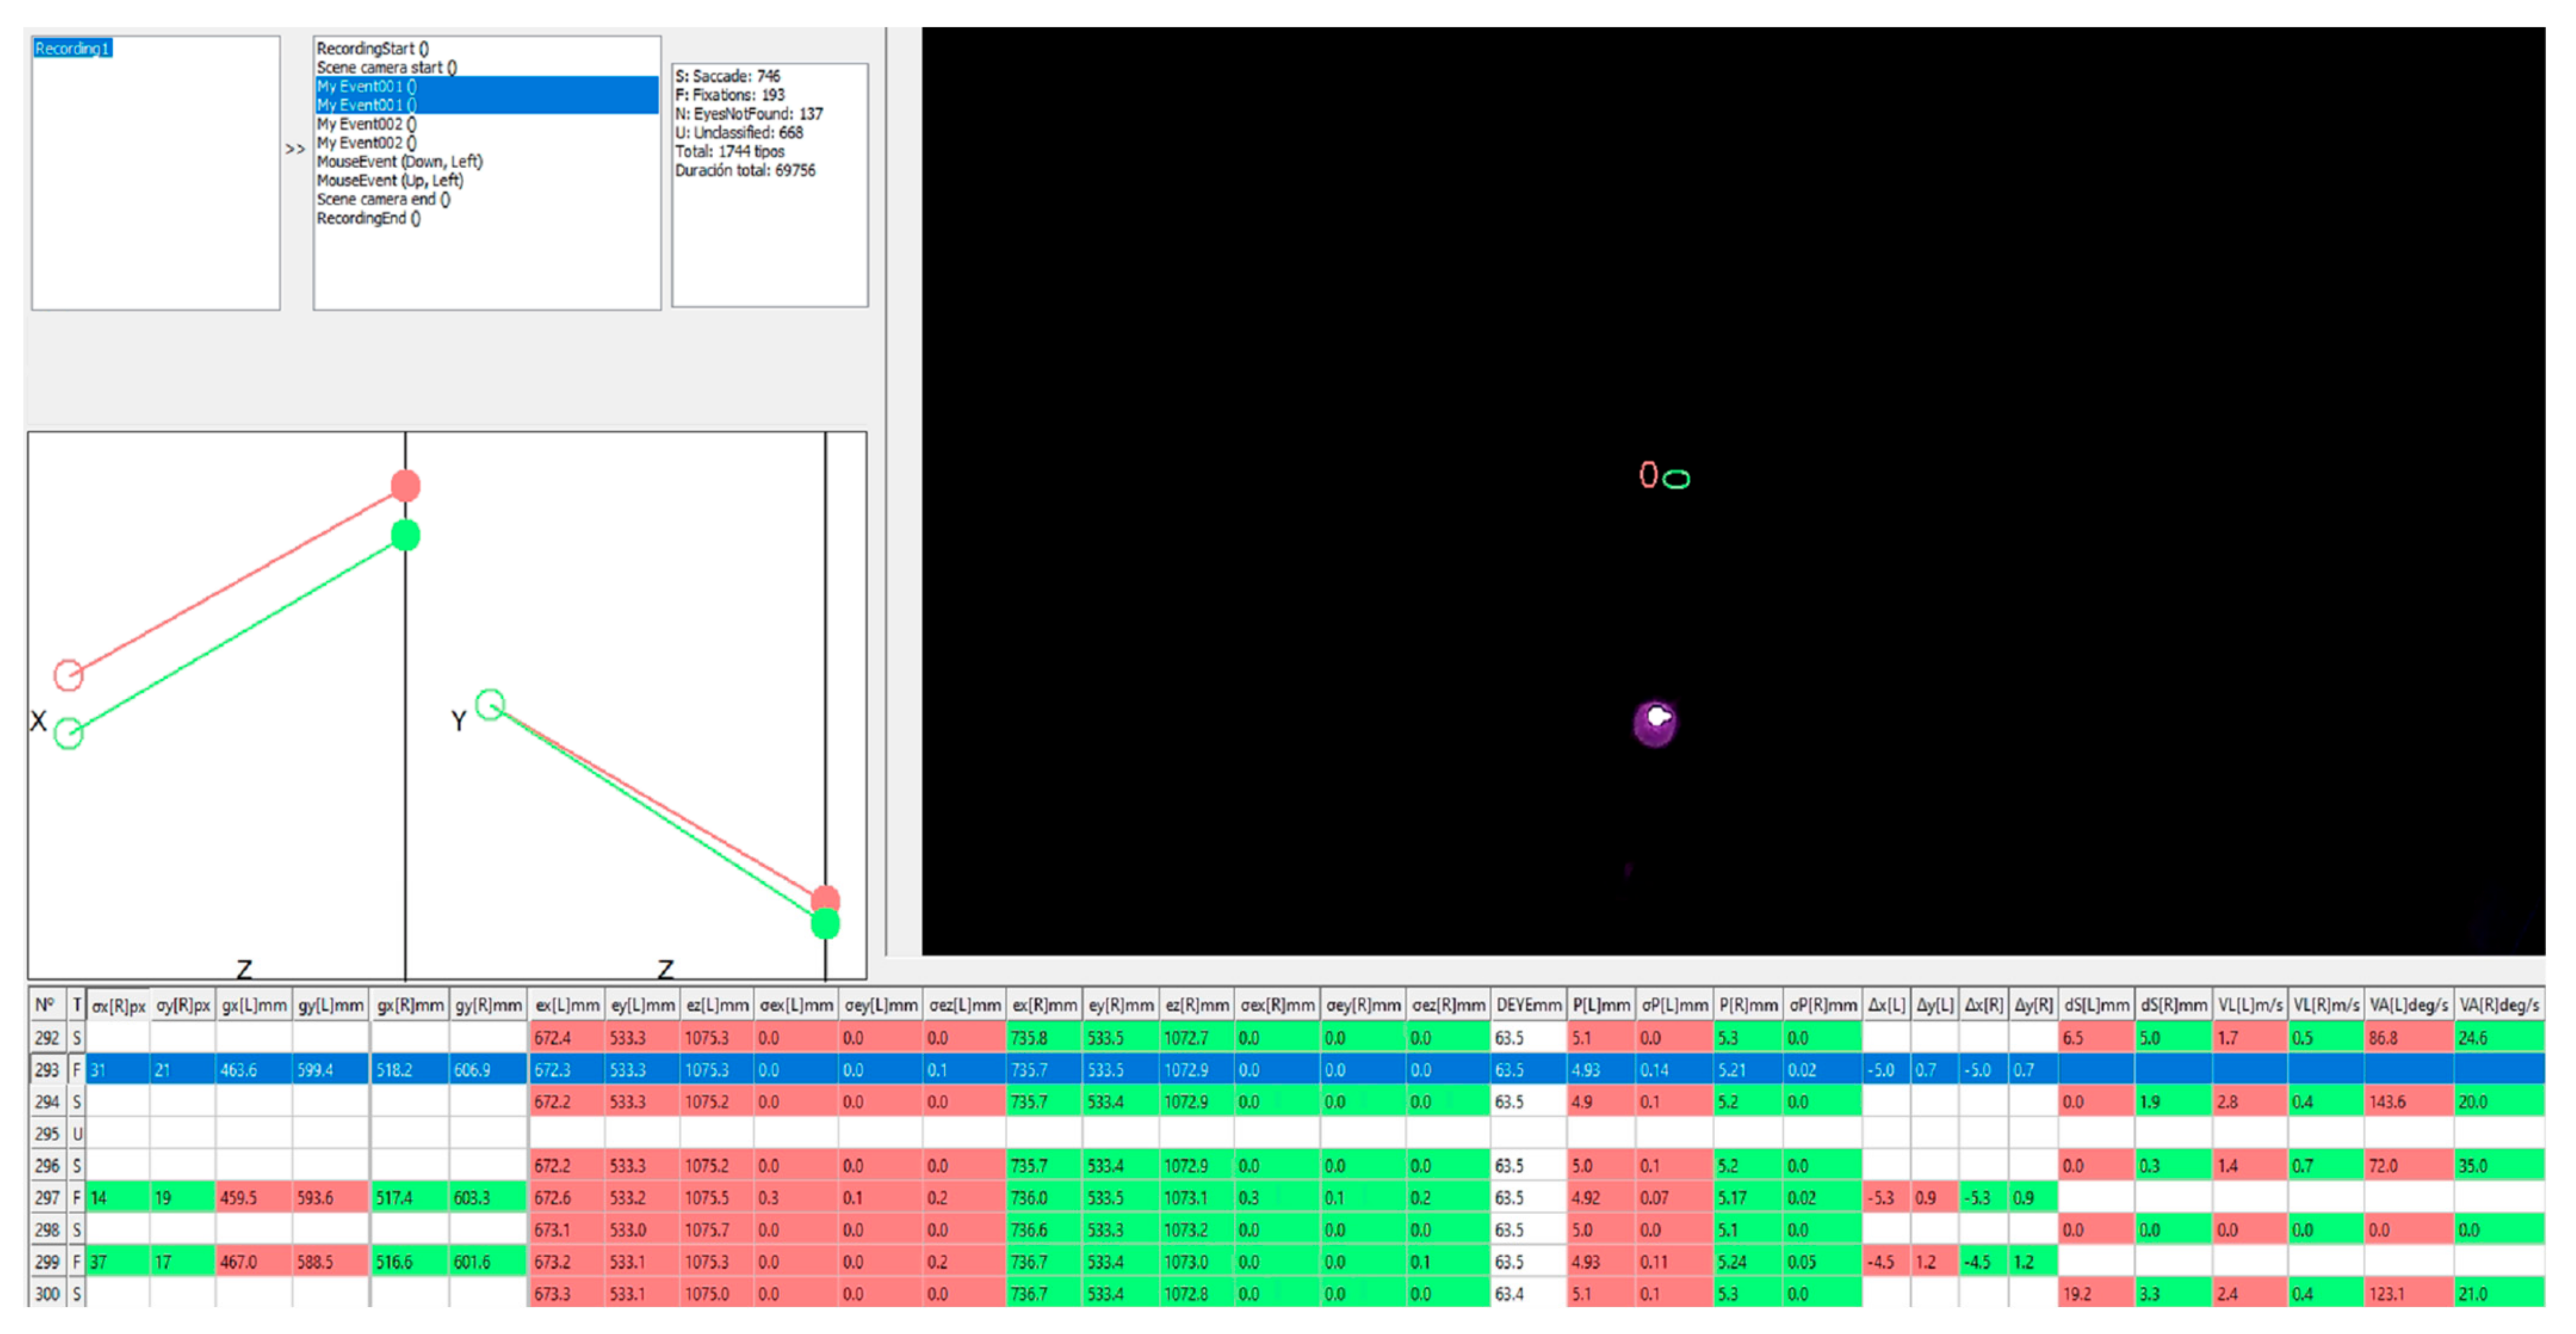Click the filled red marker in X plot
The image size is (2576, 1334).
pyautogui.click(x=405, y=486)
